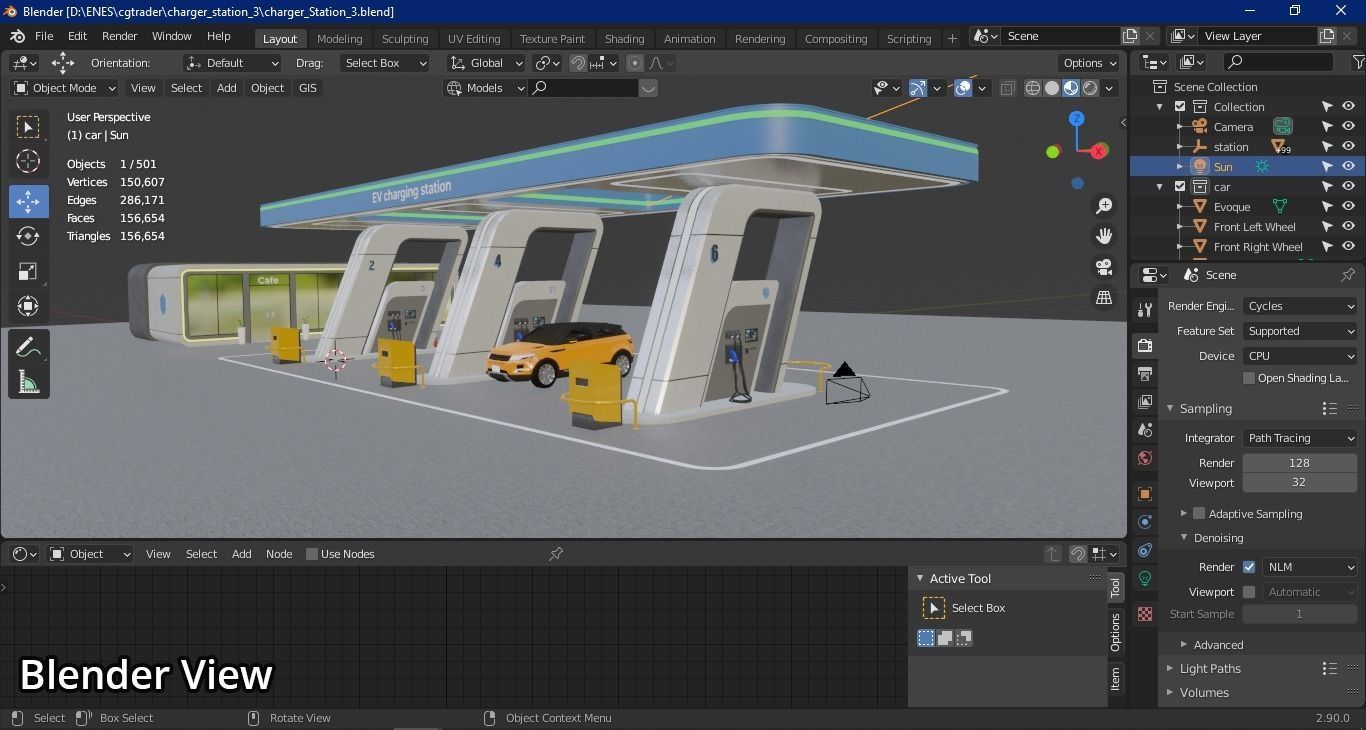The height and width of the screenshot is (730, 1366).
Task: Enable Adaptive Sampling checkbox
Action: [1199, 513]
